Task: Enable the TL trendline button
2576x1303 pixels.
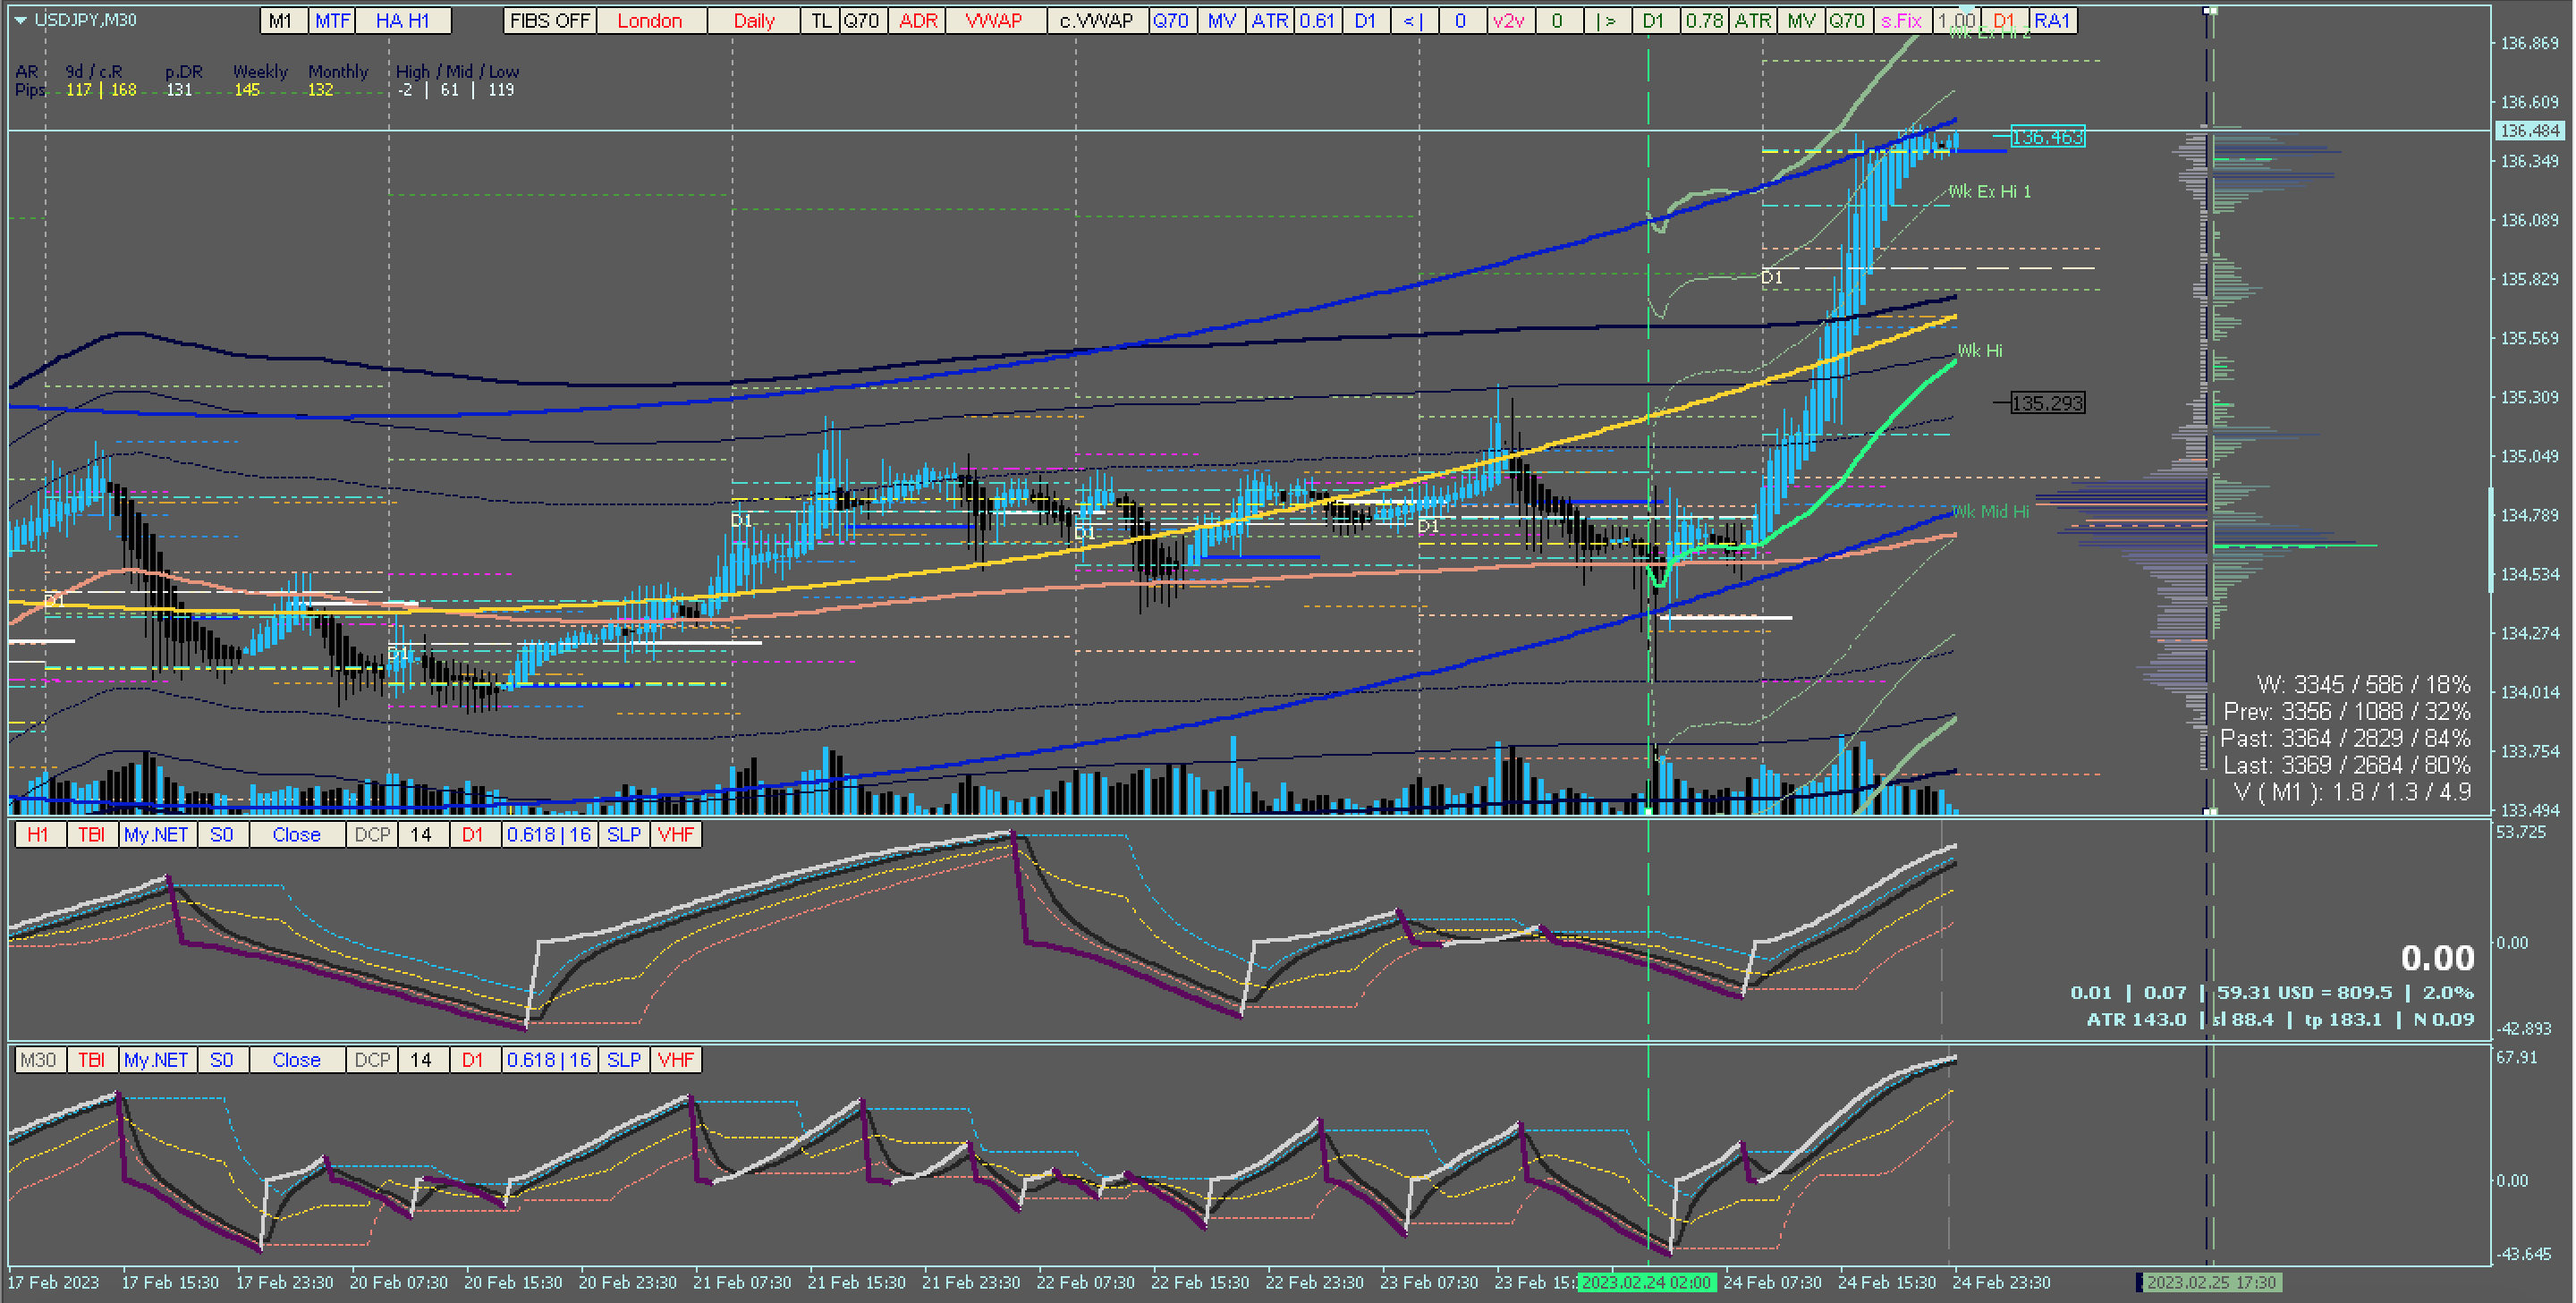Action: click(820, 21)
